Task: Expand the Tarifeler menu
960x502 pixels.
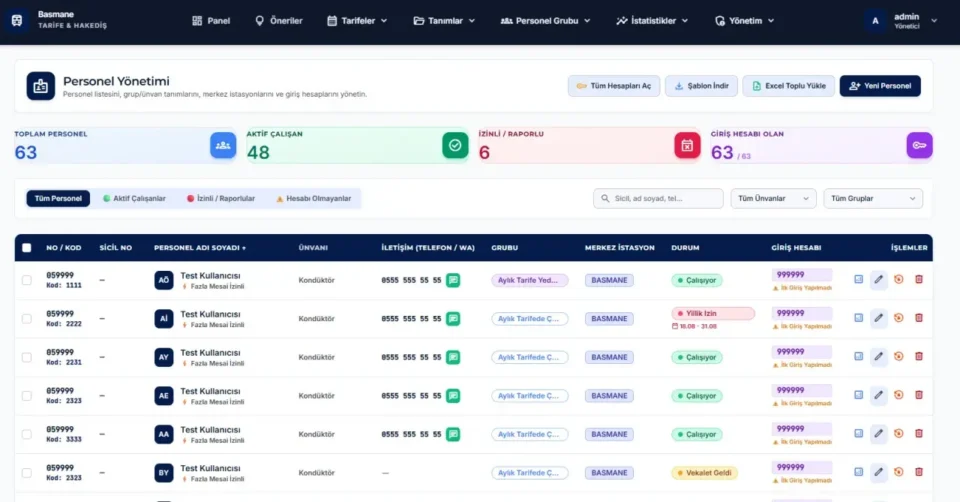Action: 357,21
